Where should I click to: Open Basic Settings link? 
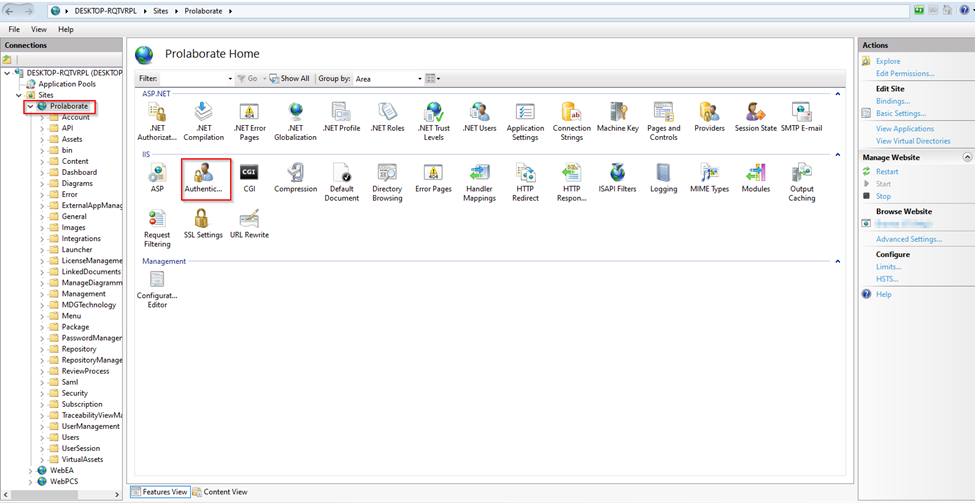[x=901, y=113]
